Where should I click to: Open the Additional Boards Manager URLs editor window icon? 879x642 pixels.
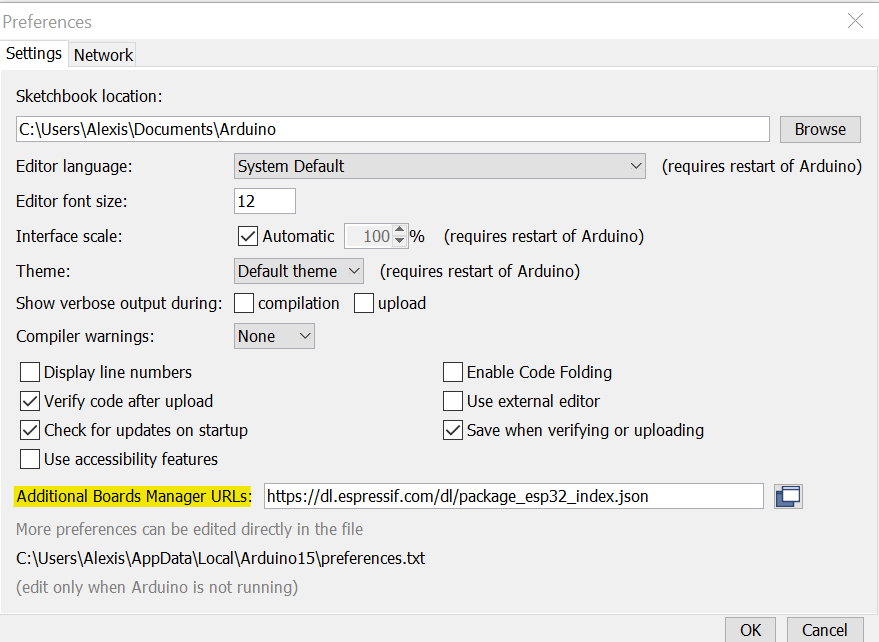[788, 496]
